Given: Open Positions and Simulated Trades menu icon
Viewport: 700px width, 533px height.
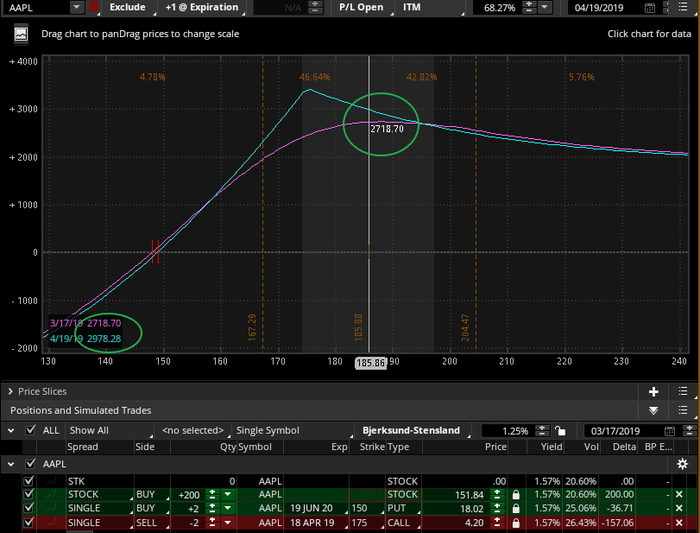Looking at the screenshot, I should 683,410.
